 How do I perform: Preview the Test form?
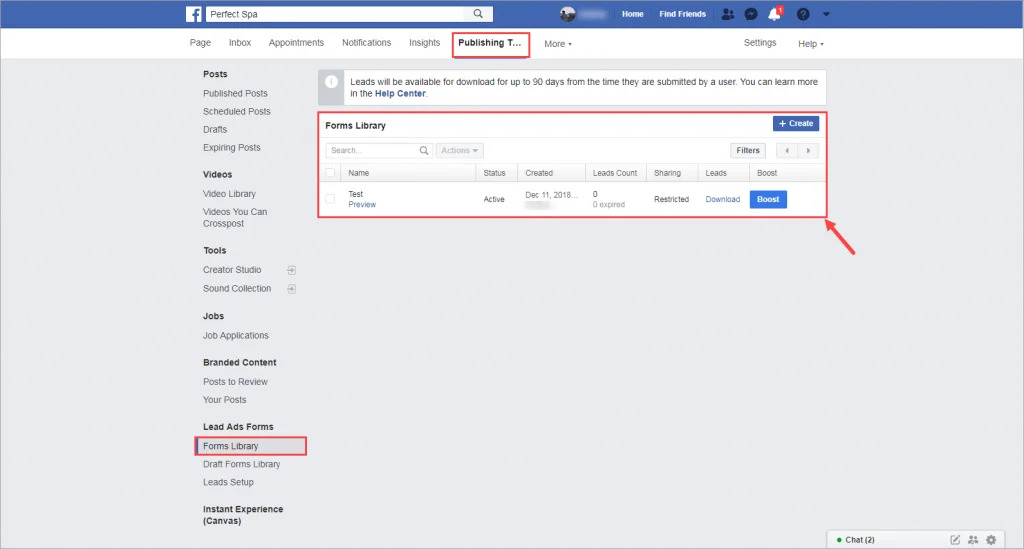tap(362, 204)
